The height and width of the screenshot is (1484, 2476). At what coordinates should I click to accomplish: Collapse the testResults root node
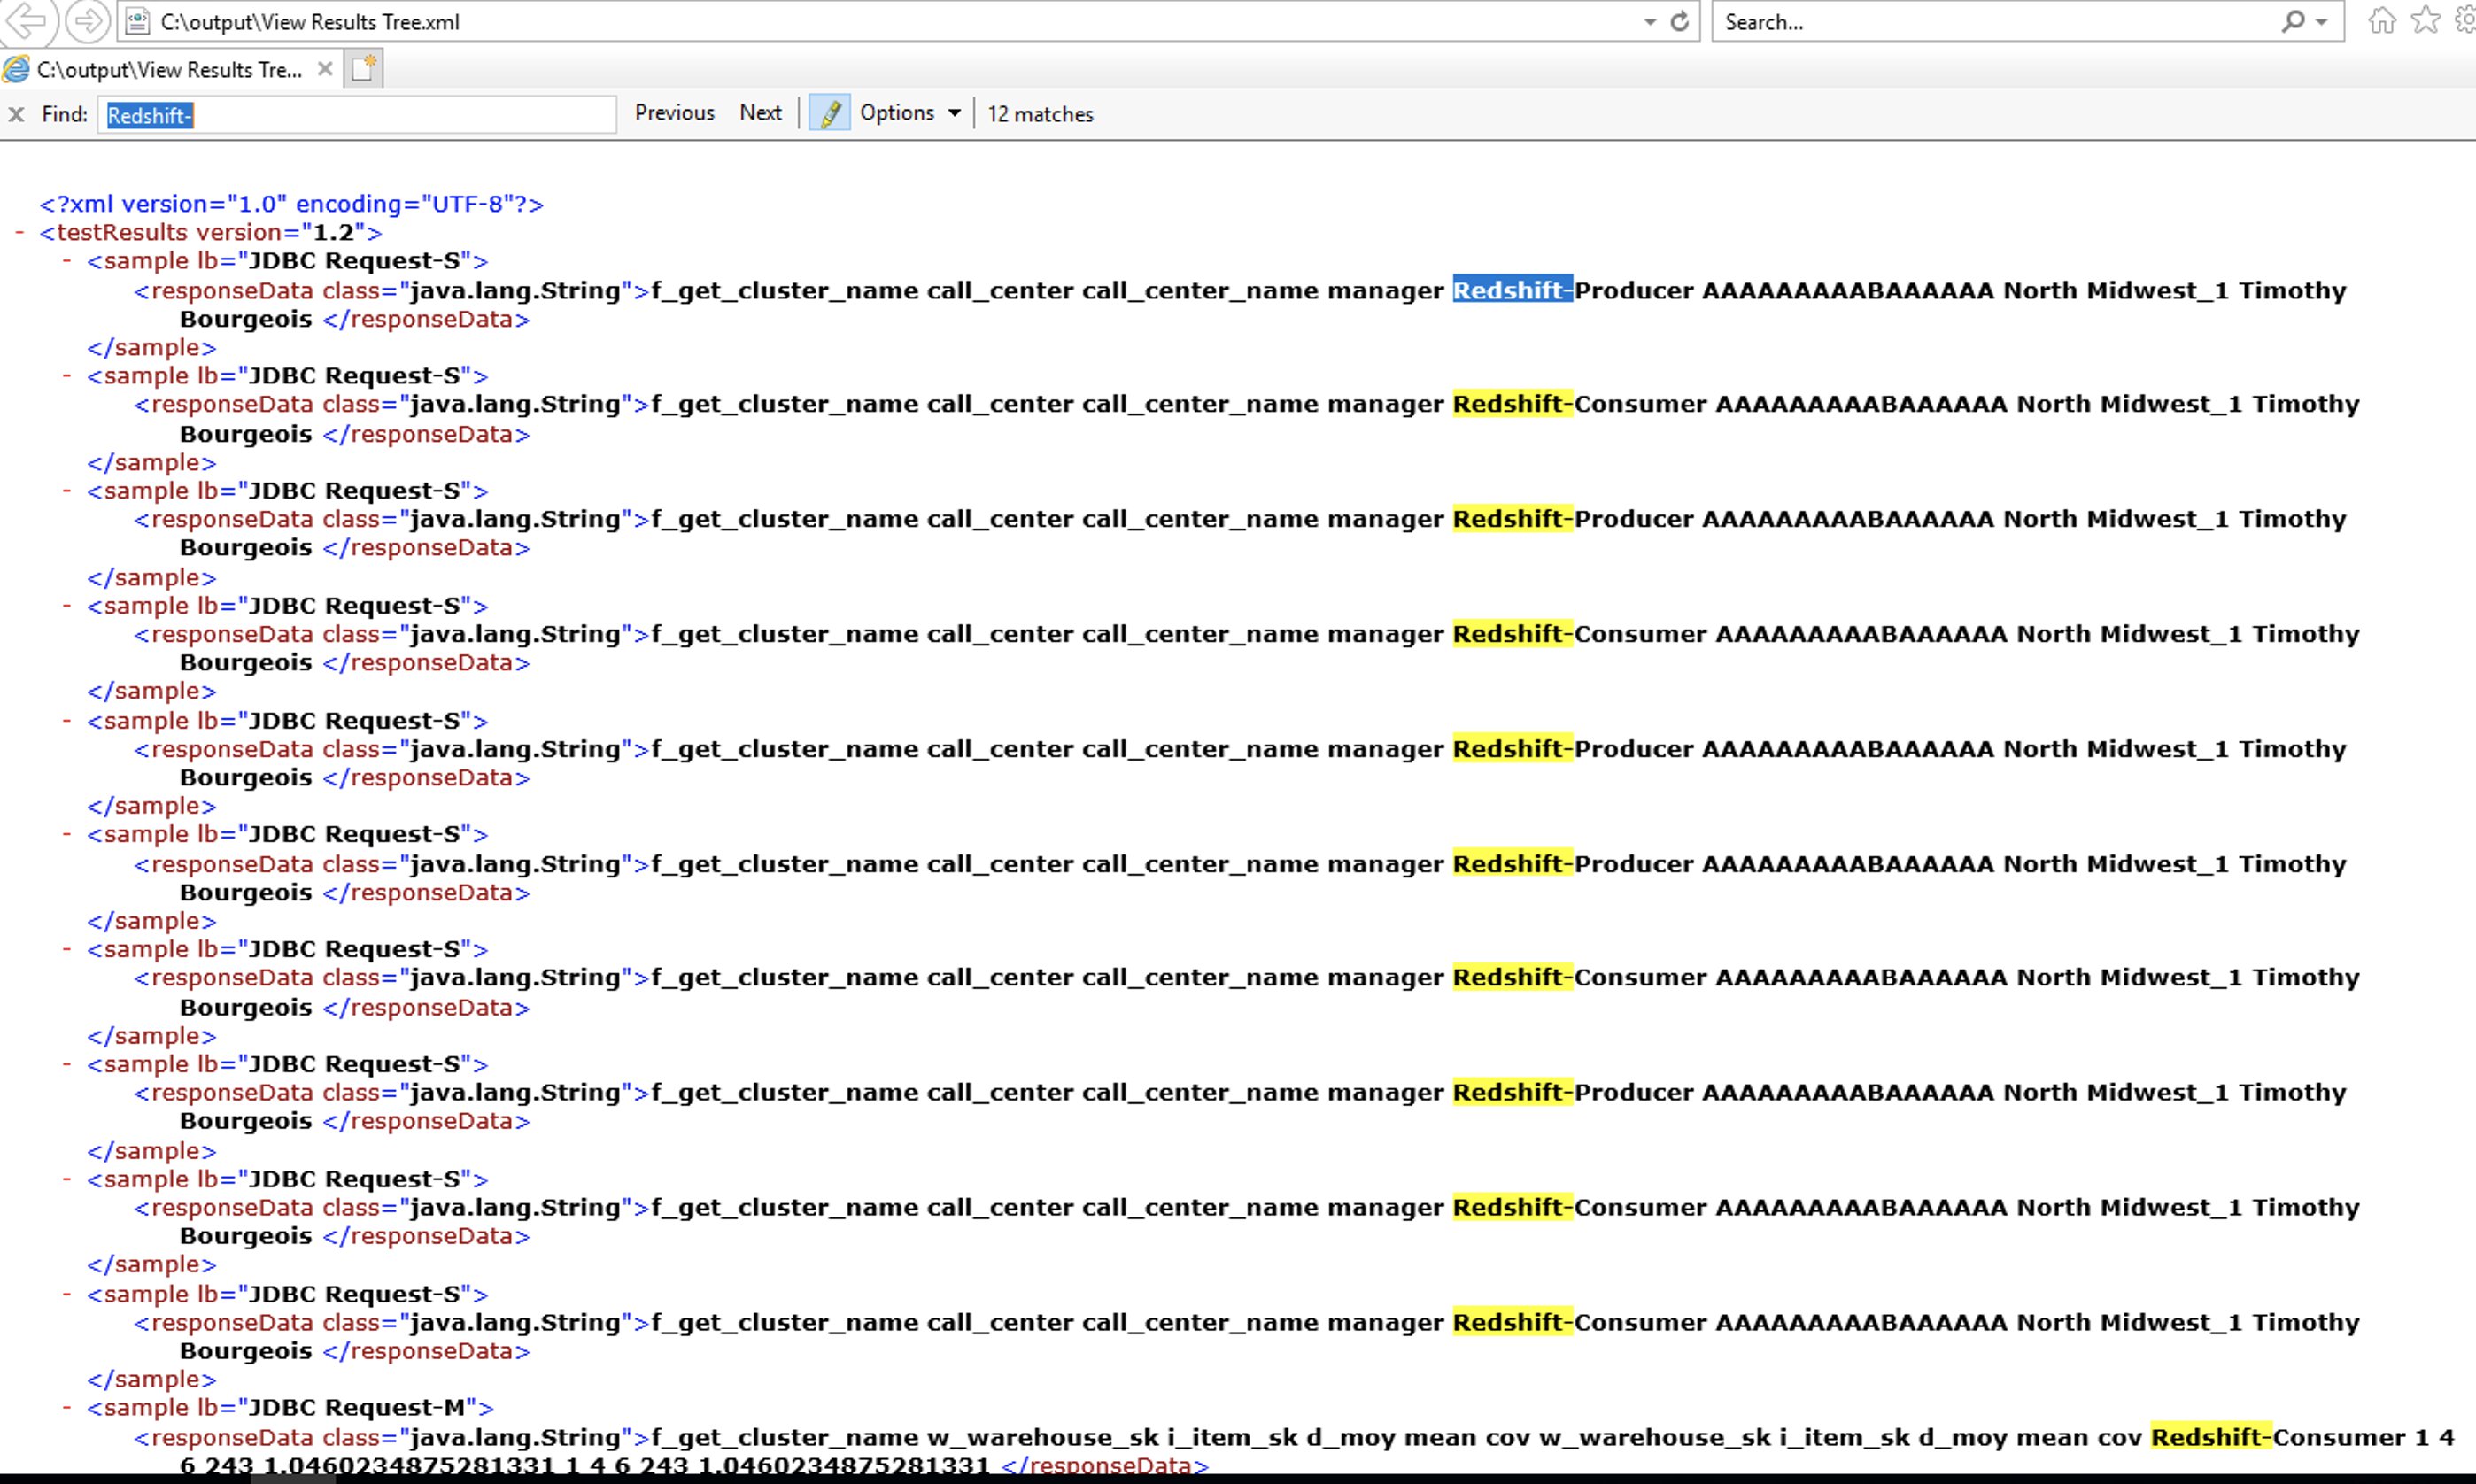coord(19,232)
